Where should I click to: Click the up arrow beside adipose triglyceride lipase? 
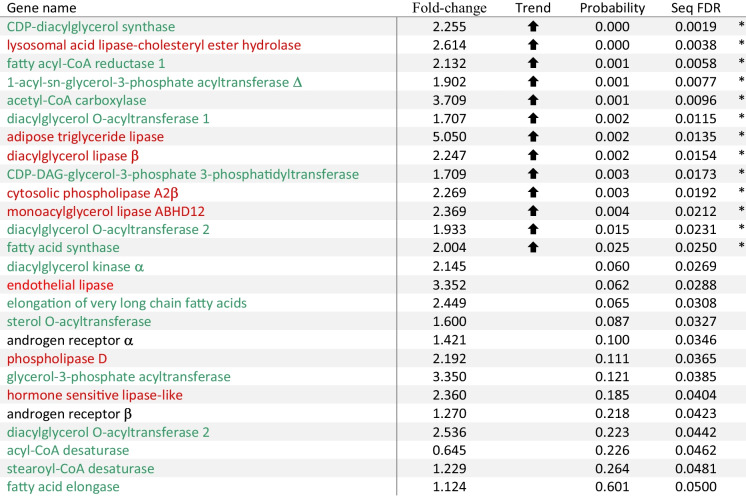pos(533,137)
